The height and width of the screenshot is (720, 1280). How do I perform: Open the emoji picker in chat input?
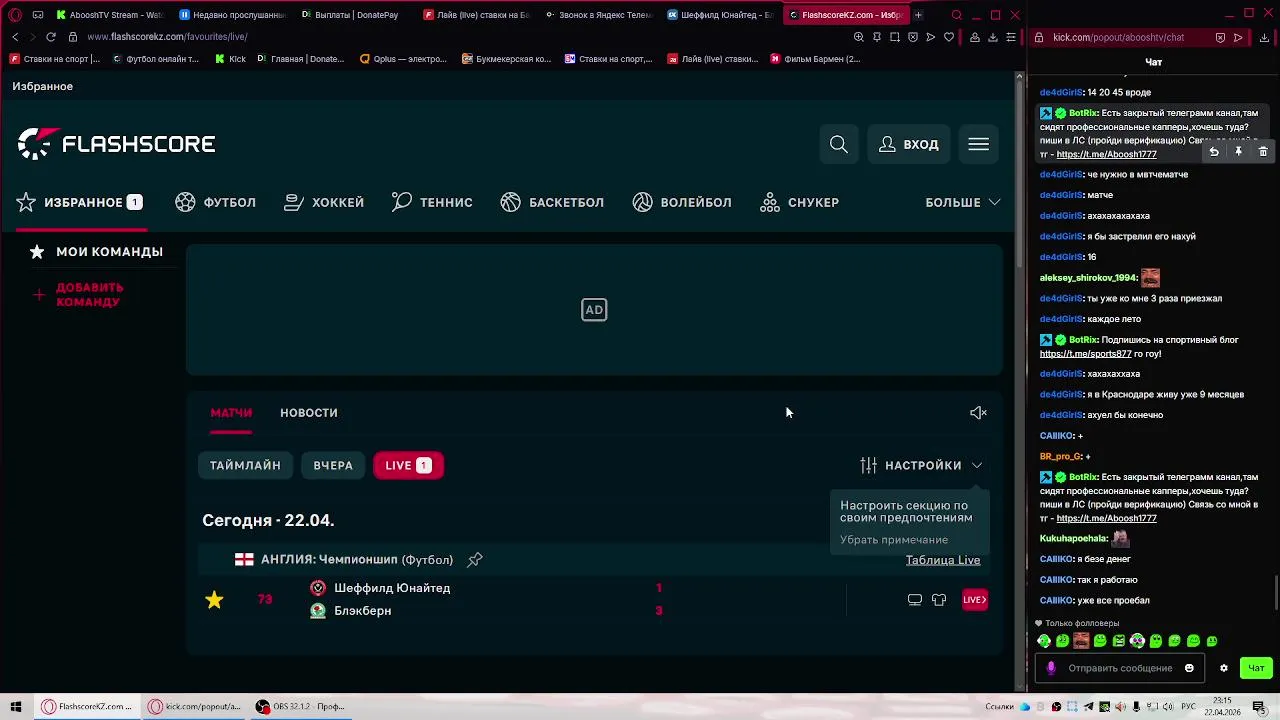pos(1189,668)
